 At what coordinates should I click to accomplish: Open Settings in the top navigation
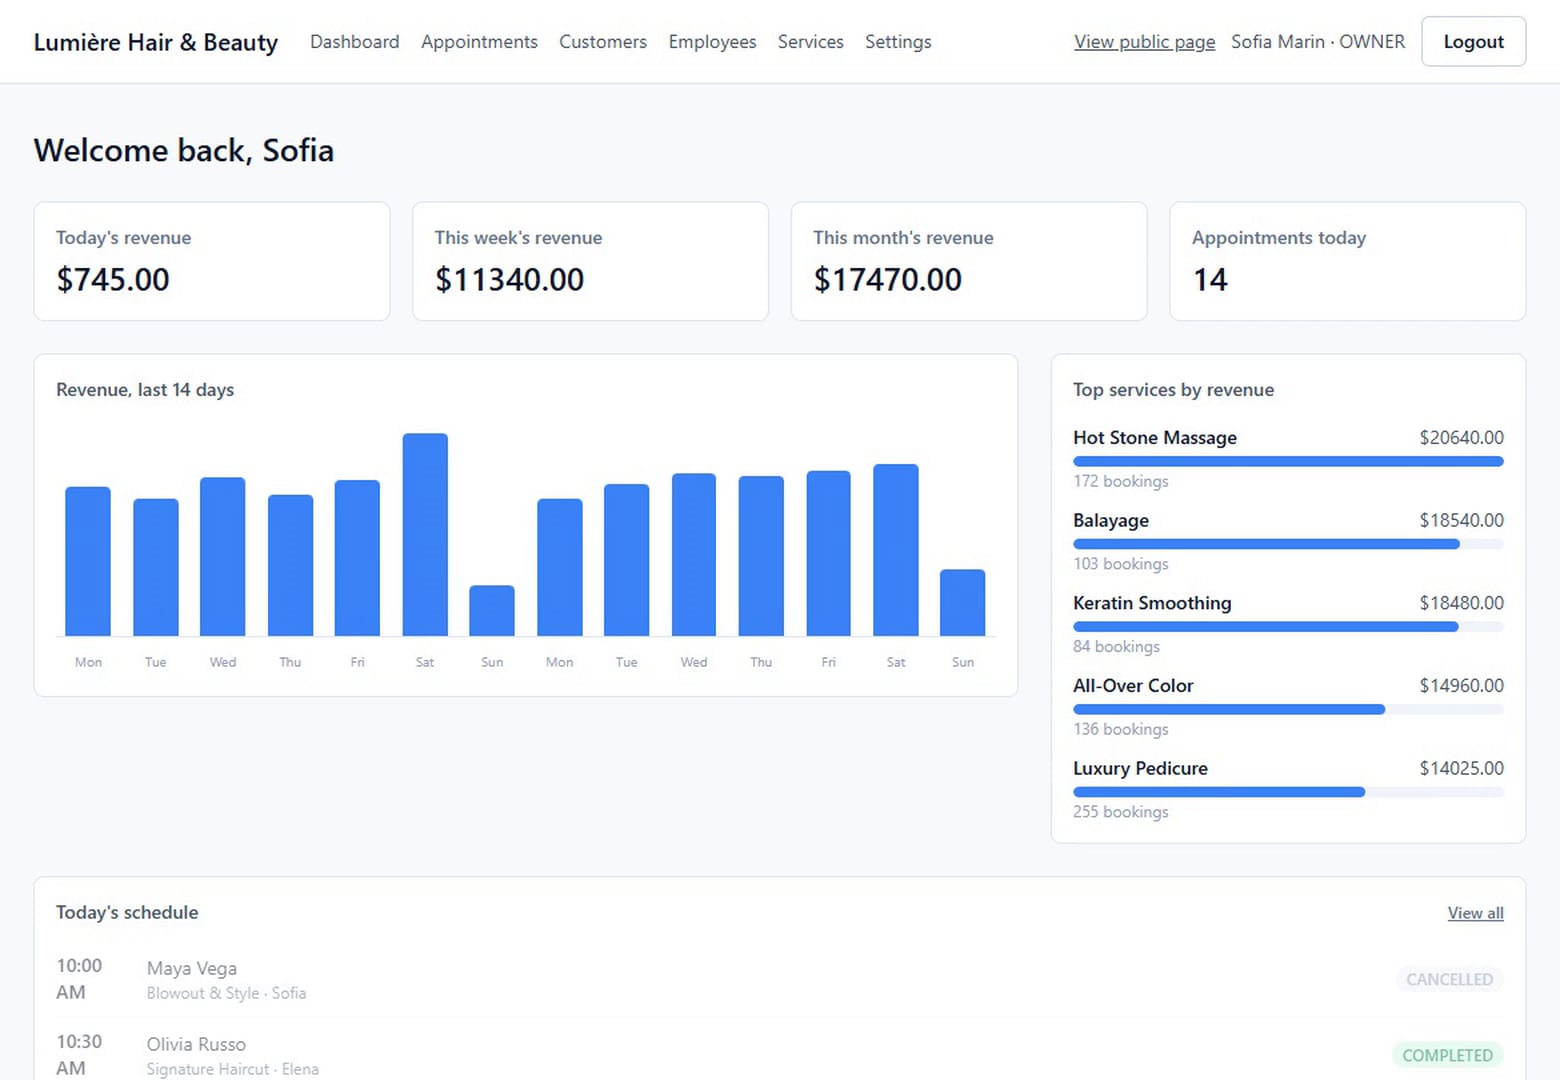pyautogui.click(x=898, y=42)
